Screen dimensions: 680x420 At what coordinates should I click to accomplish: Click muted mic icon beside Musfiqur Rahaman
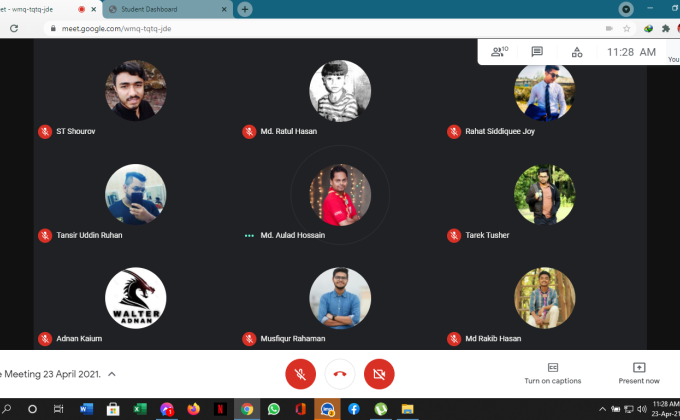(x=249, y=339)
